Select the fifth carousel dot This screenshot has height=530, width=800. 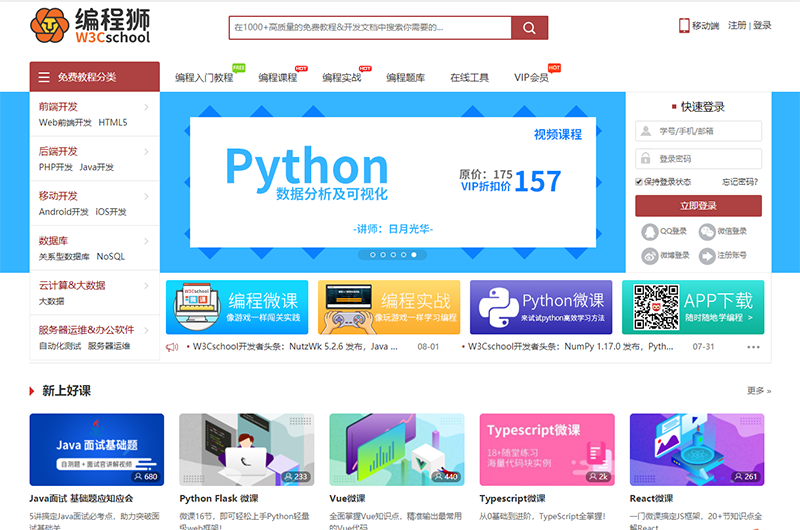(x=414, y=255)
